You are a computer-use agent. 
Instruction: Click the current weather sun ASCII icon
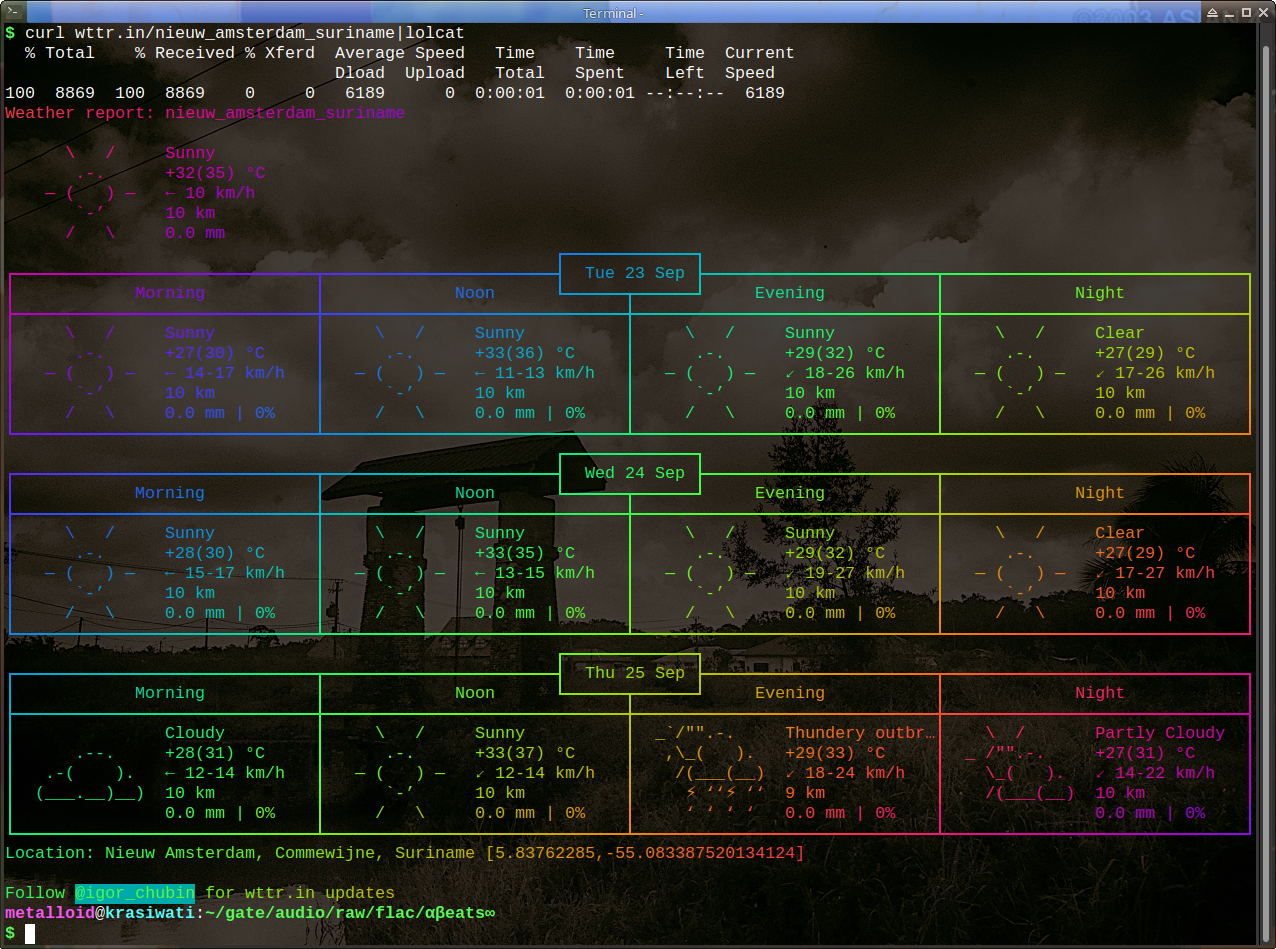[90, 193]
